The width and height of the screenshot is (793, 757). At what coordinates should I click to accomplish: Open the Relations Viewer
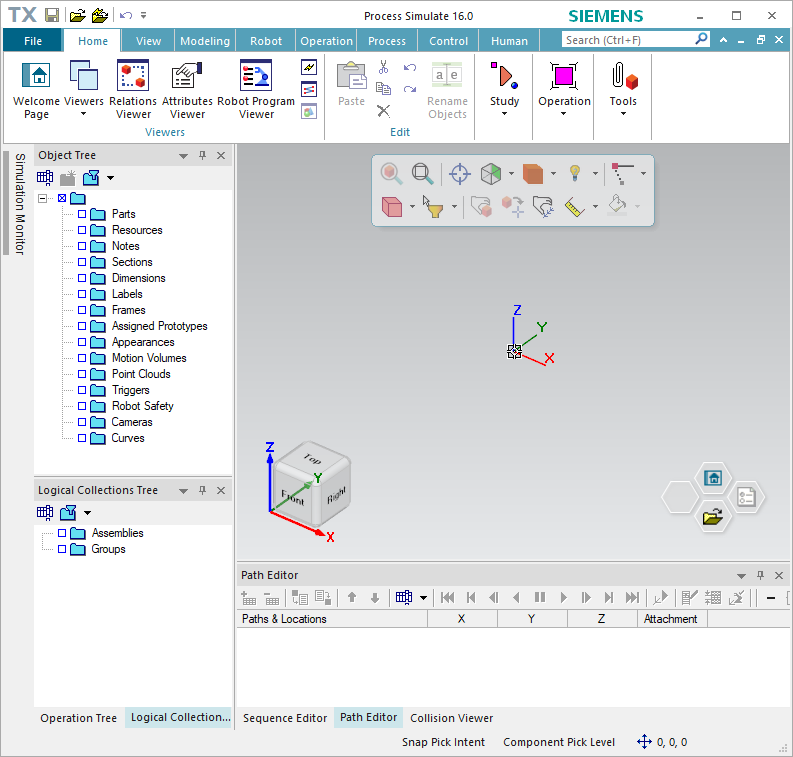pos(133,89)
